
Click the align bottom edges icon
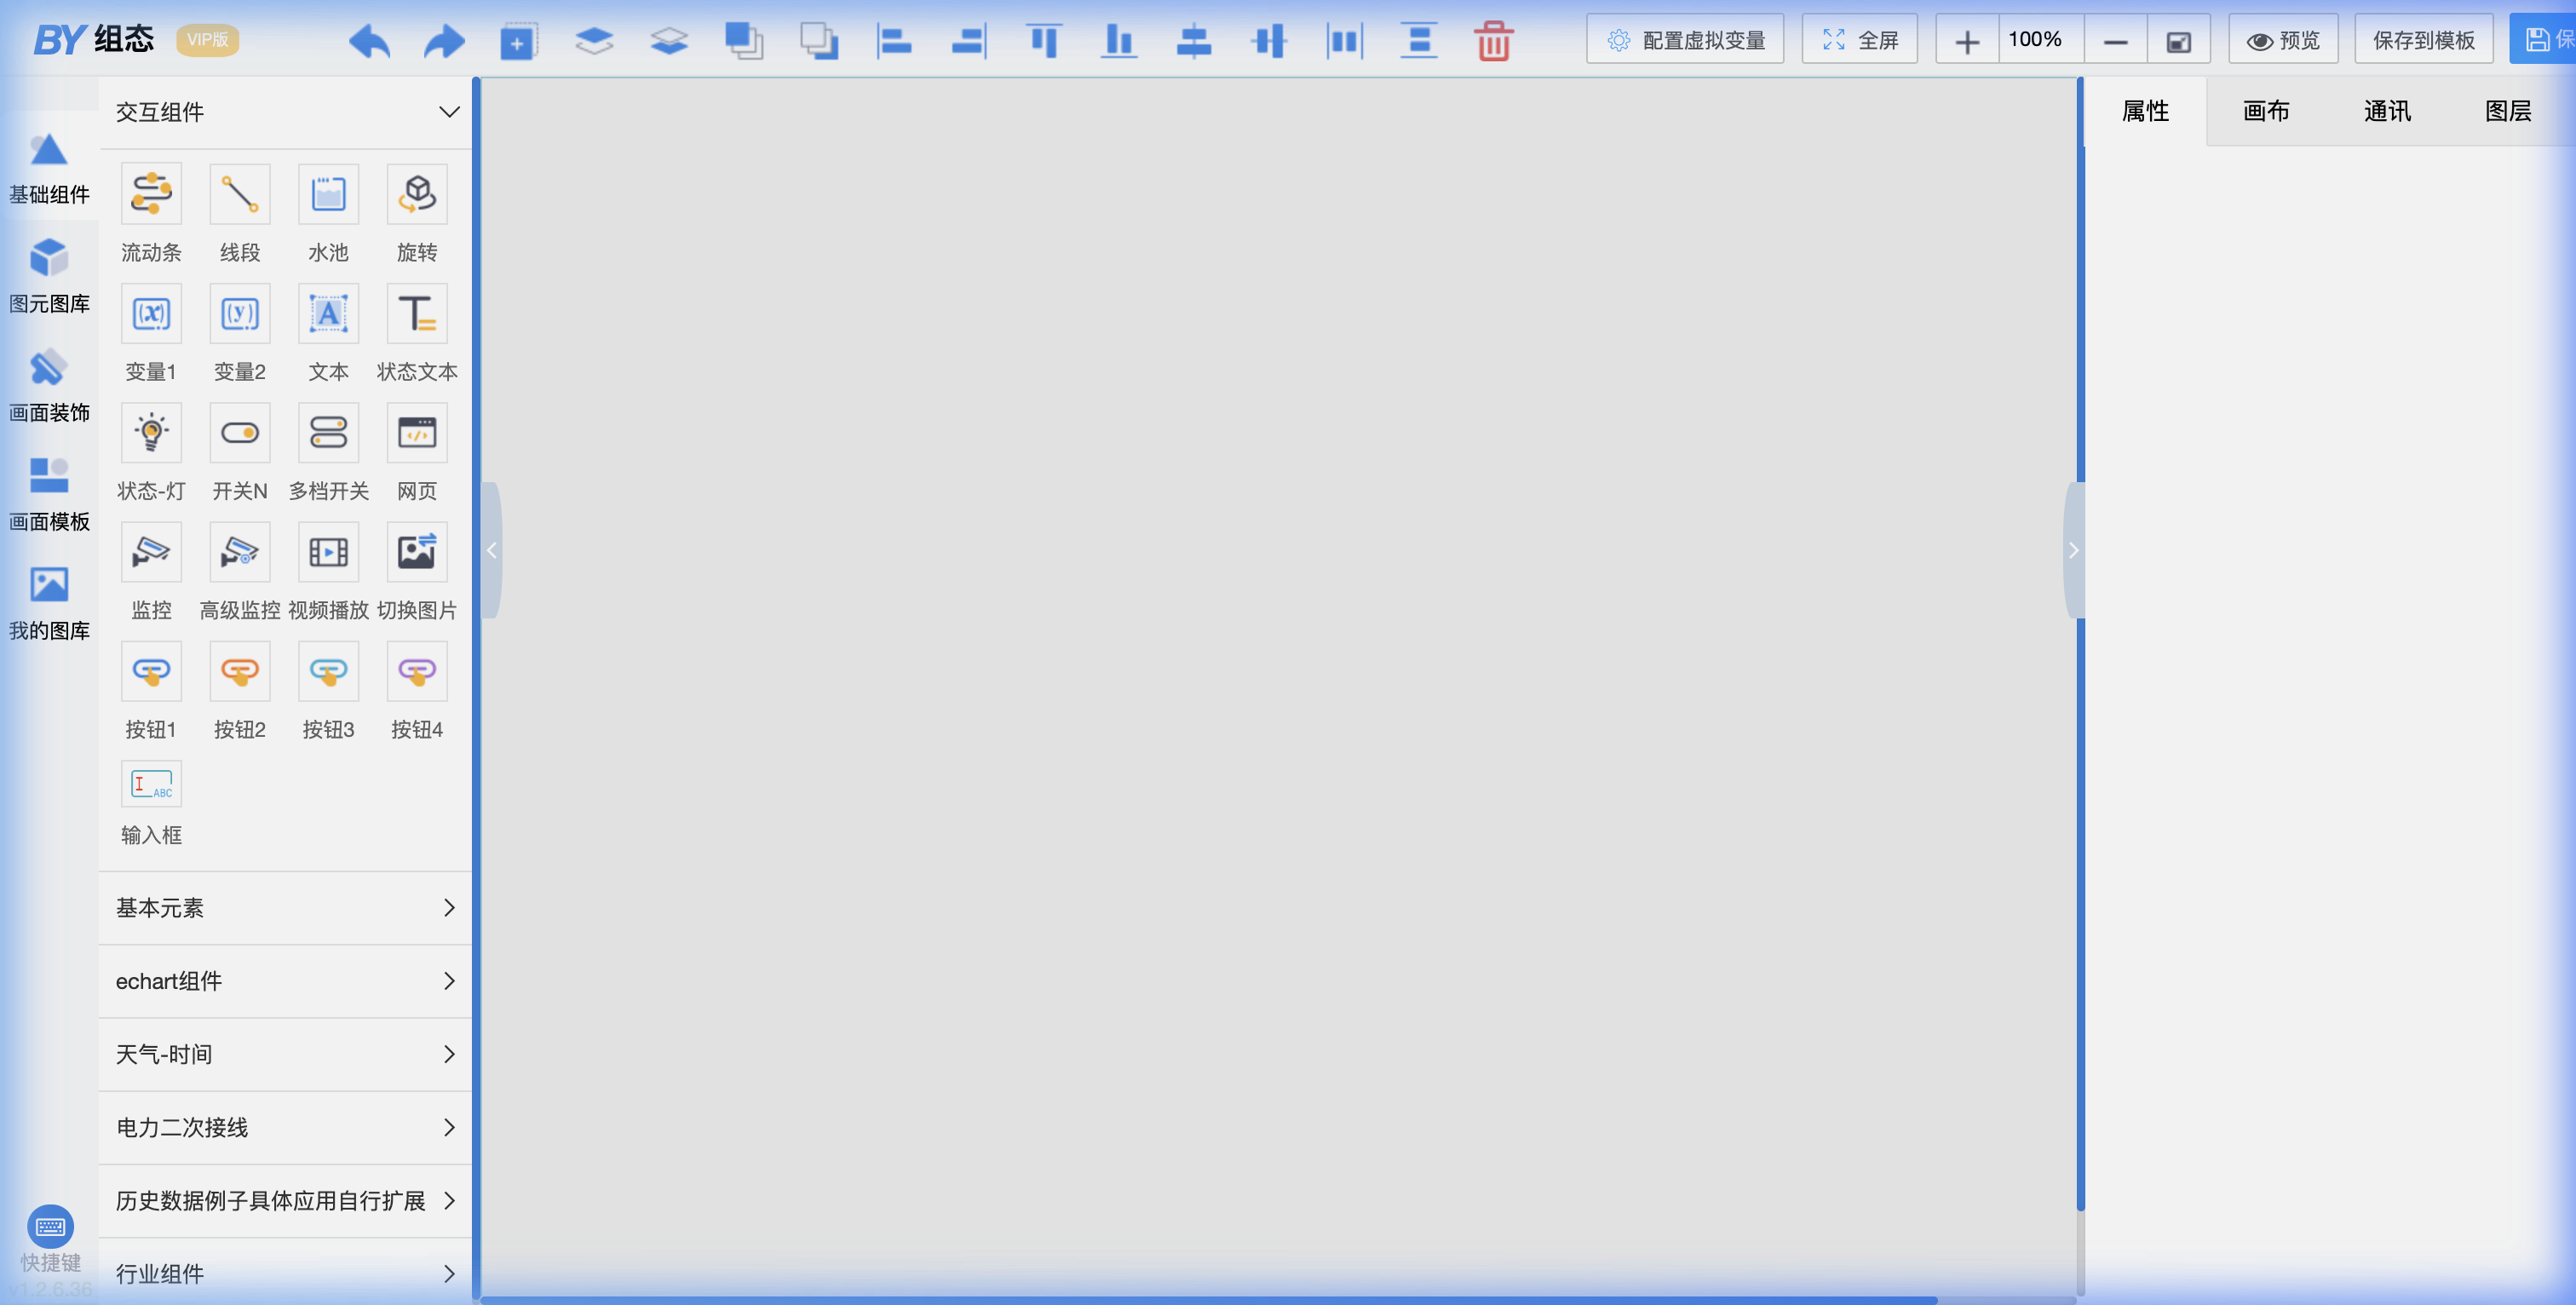tap(1118, 41)
